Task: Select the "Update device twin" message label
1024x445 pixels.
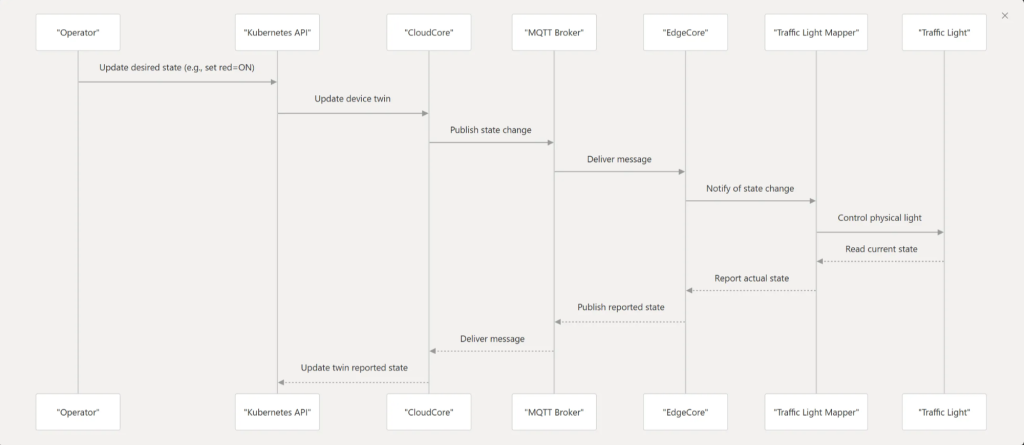Action: point(353,99)
